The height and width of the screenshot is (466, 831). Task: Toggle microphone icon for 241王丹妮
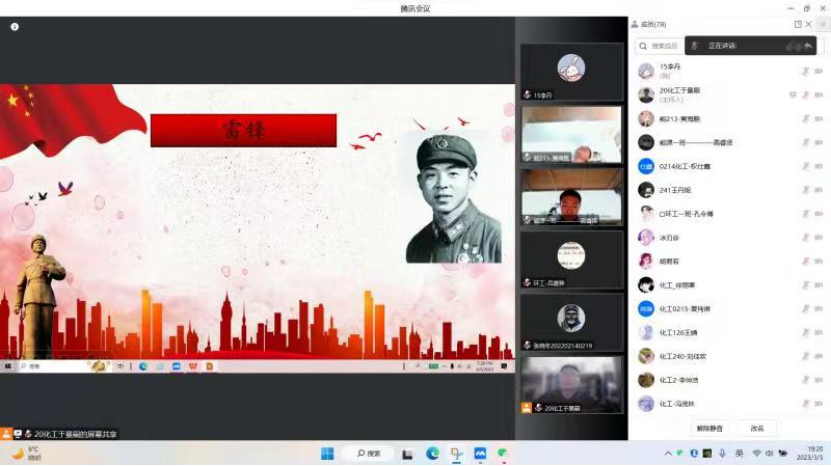pyautogui.click(x=805, y=190)
